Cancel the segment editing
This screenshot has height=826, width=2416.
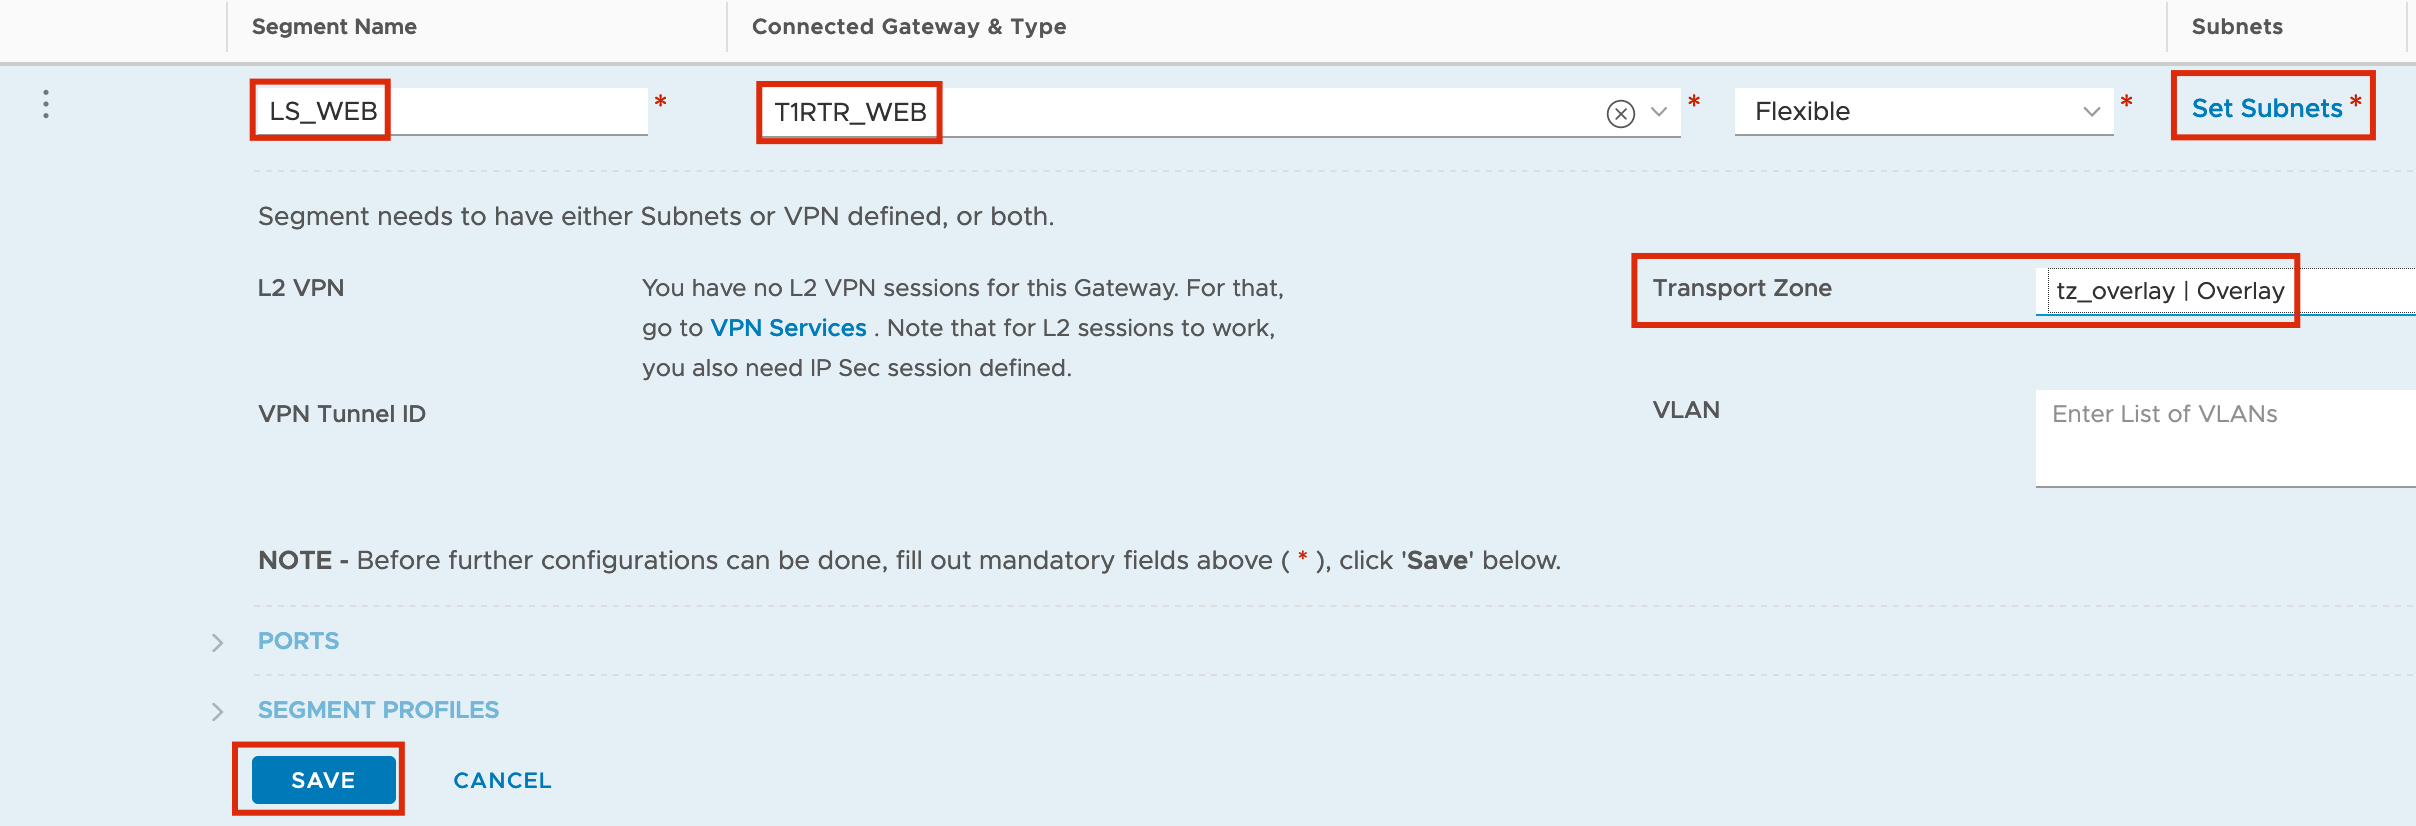tap(502, 780)
